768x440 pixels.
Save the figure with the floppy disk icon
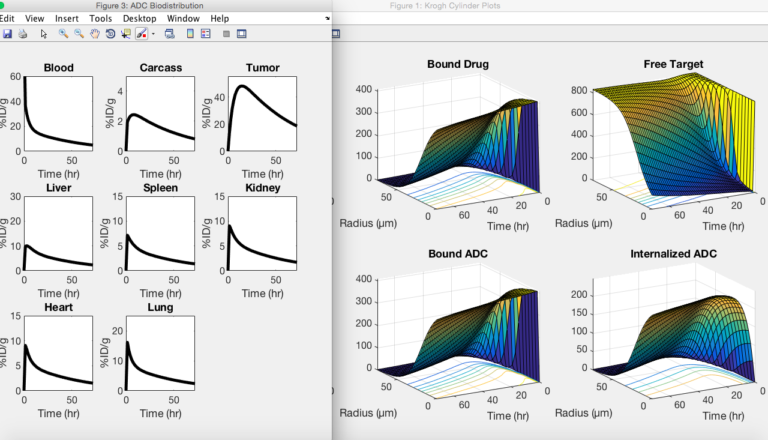point(7,34)
